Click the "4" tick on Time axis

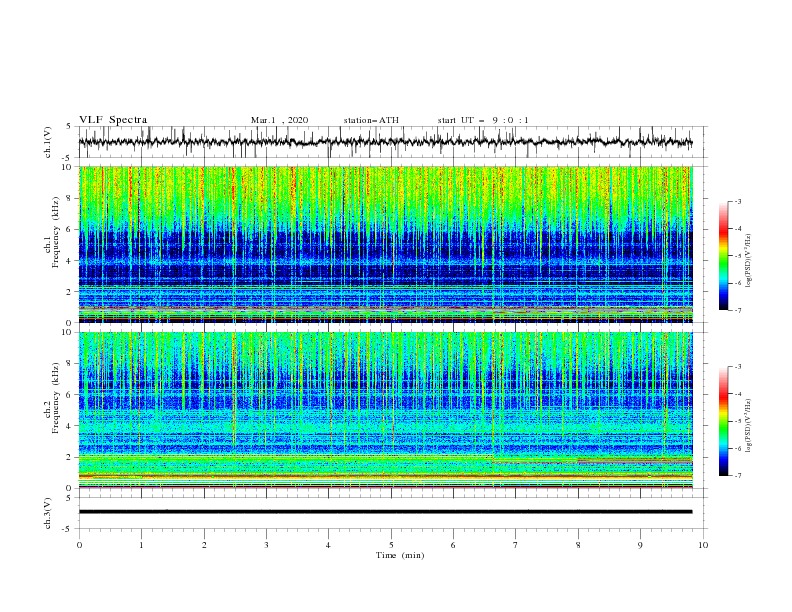328,545
